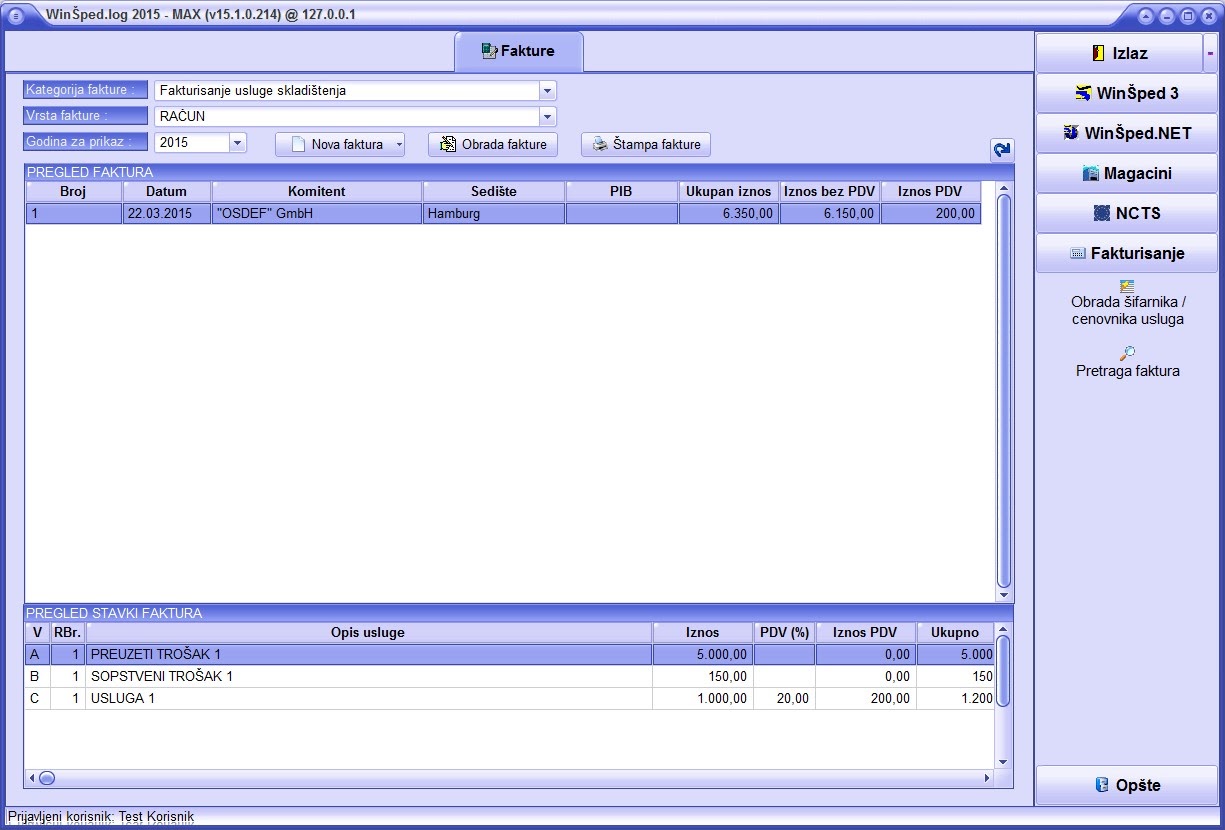Switch to the Fakture tab
Viewport: 1225px width, 830px height.
click(518, 51)
